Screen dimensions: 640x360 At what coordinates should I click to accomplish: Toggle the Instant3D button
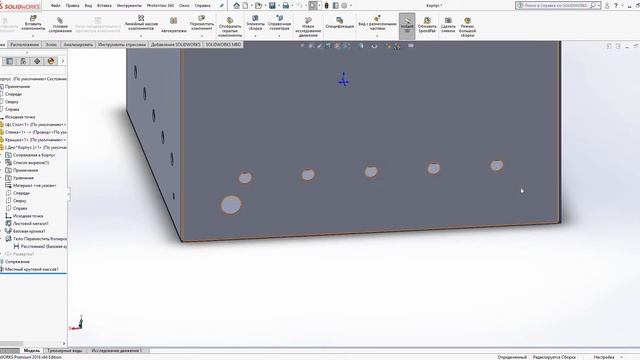coord(407,25)
